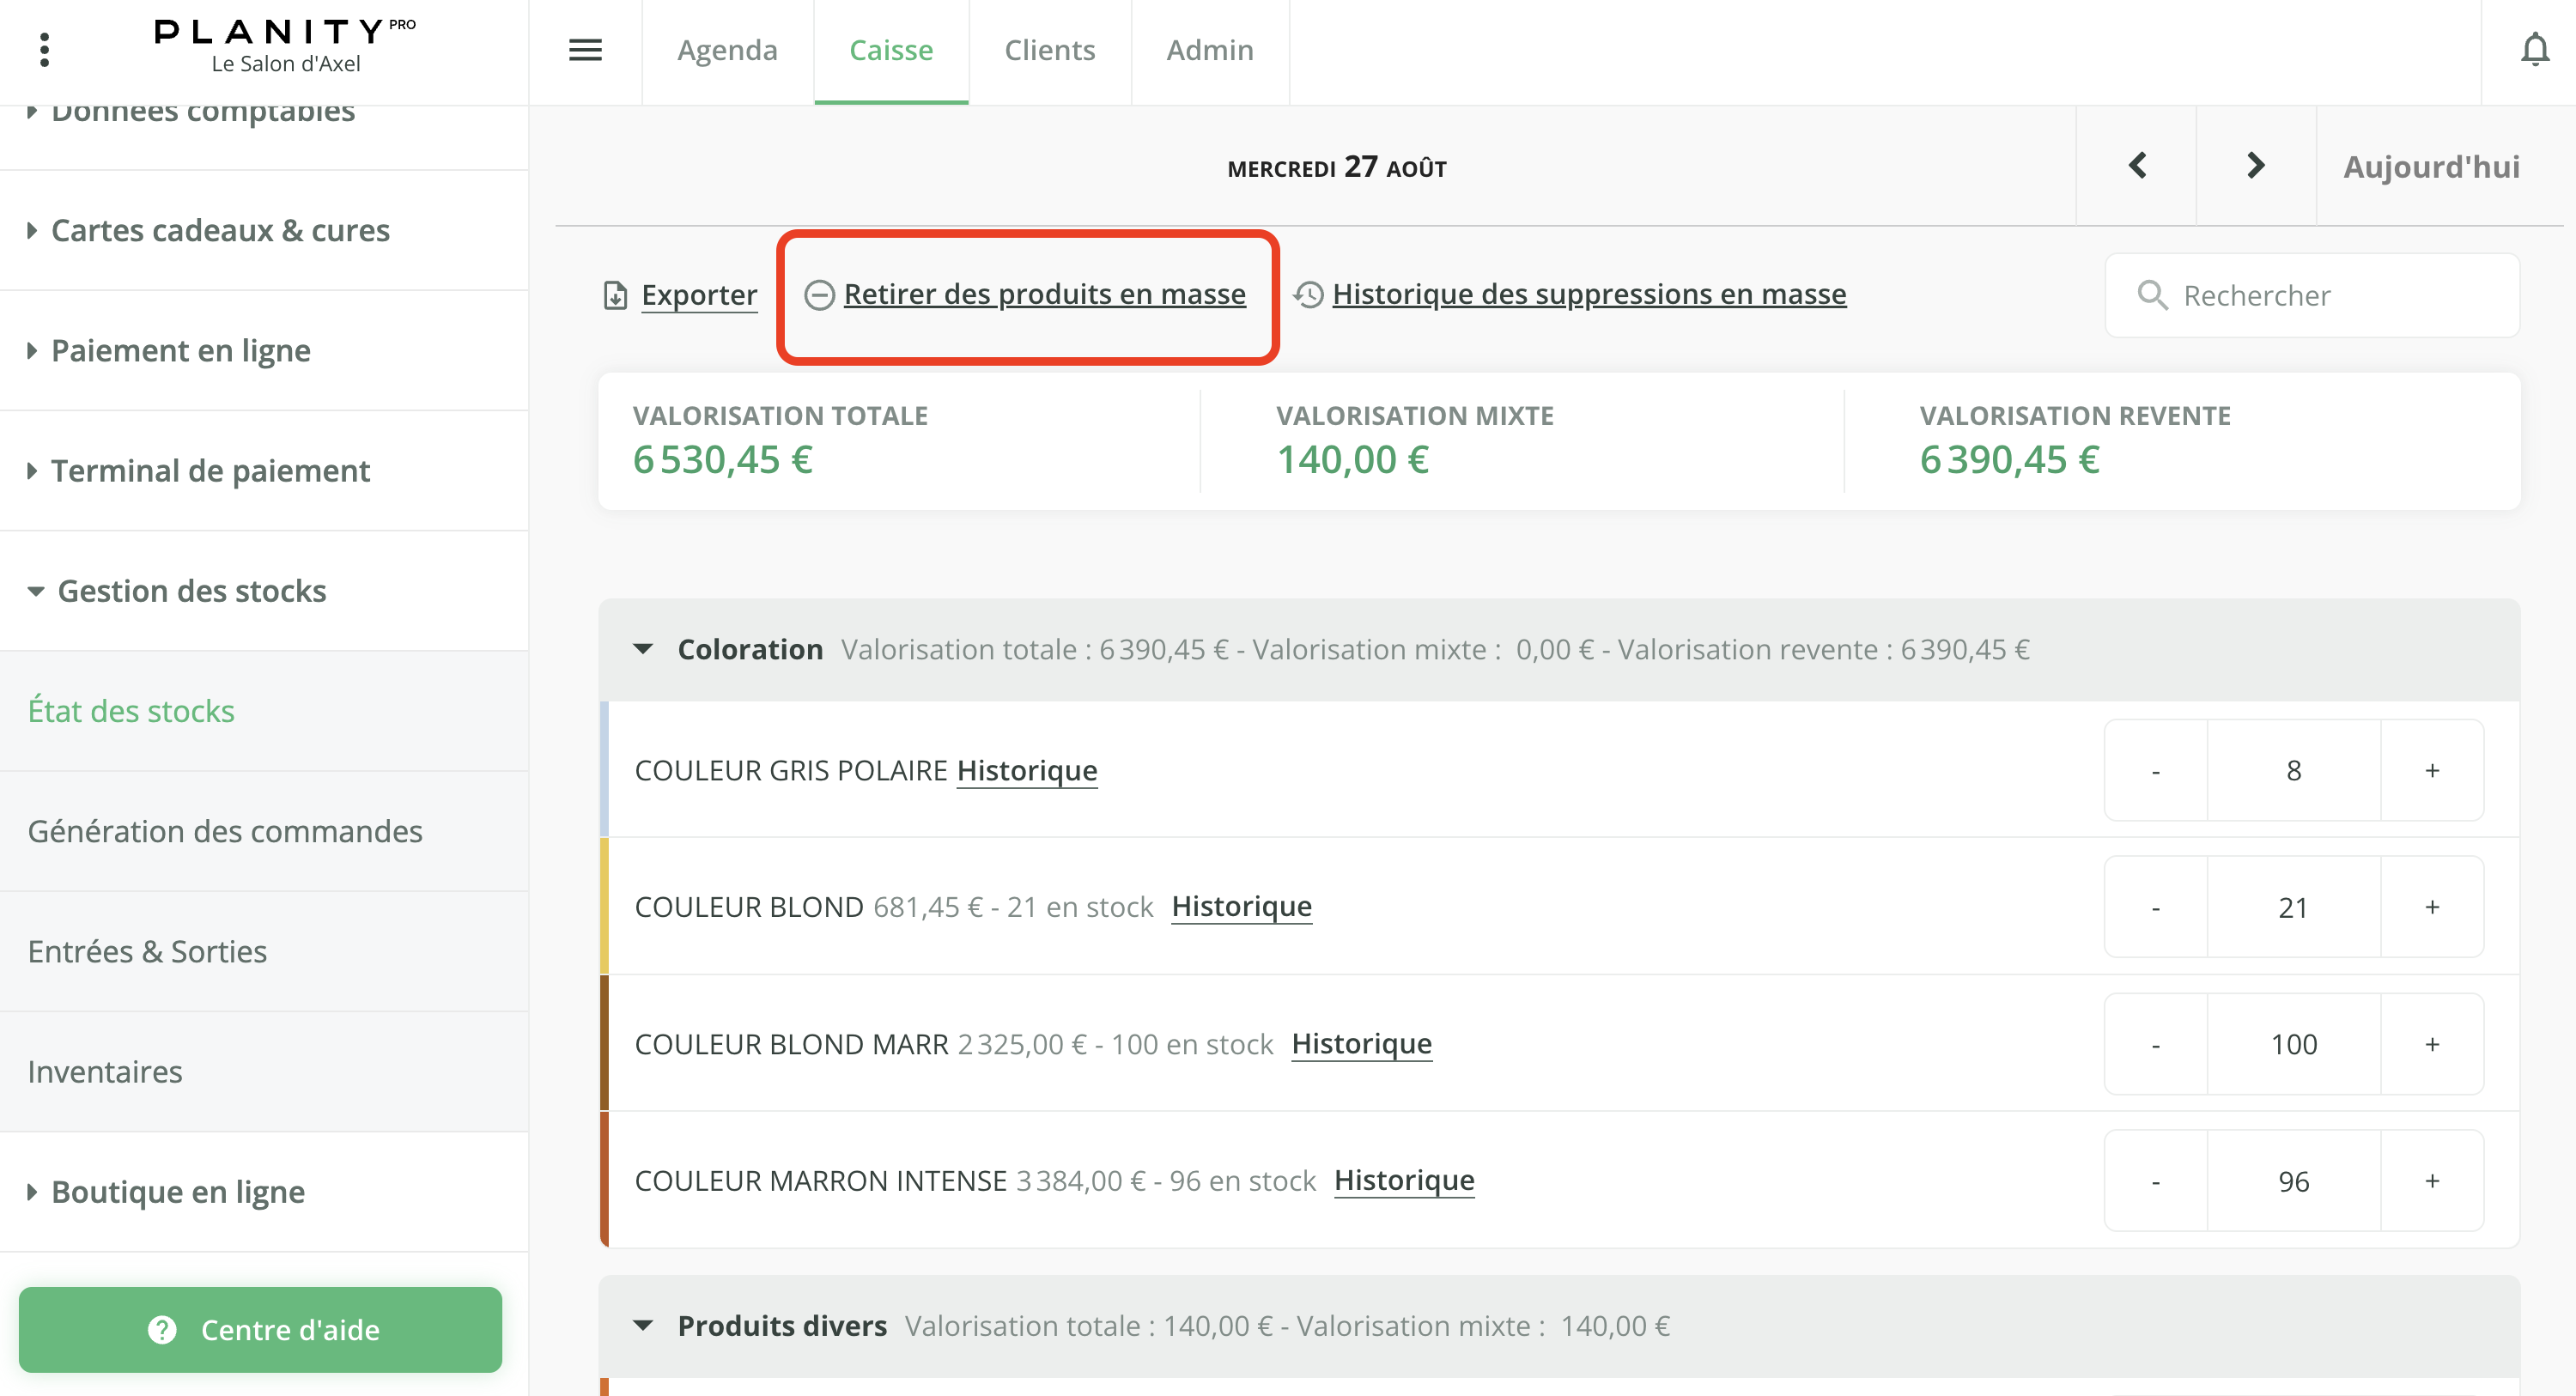This screenshot has height=1396, width=2576.
Task: Toggle the hamburger sidebar menu
Action: [585, 50]
